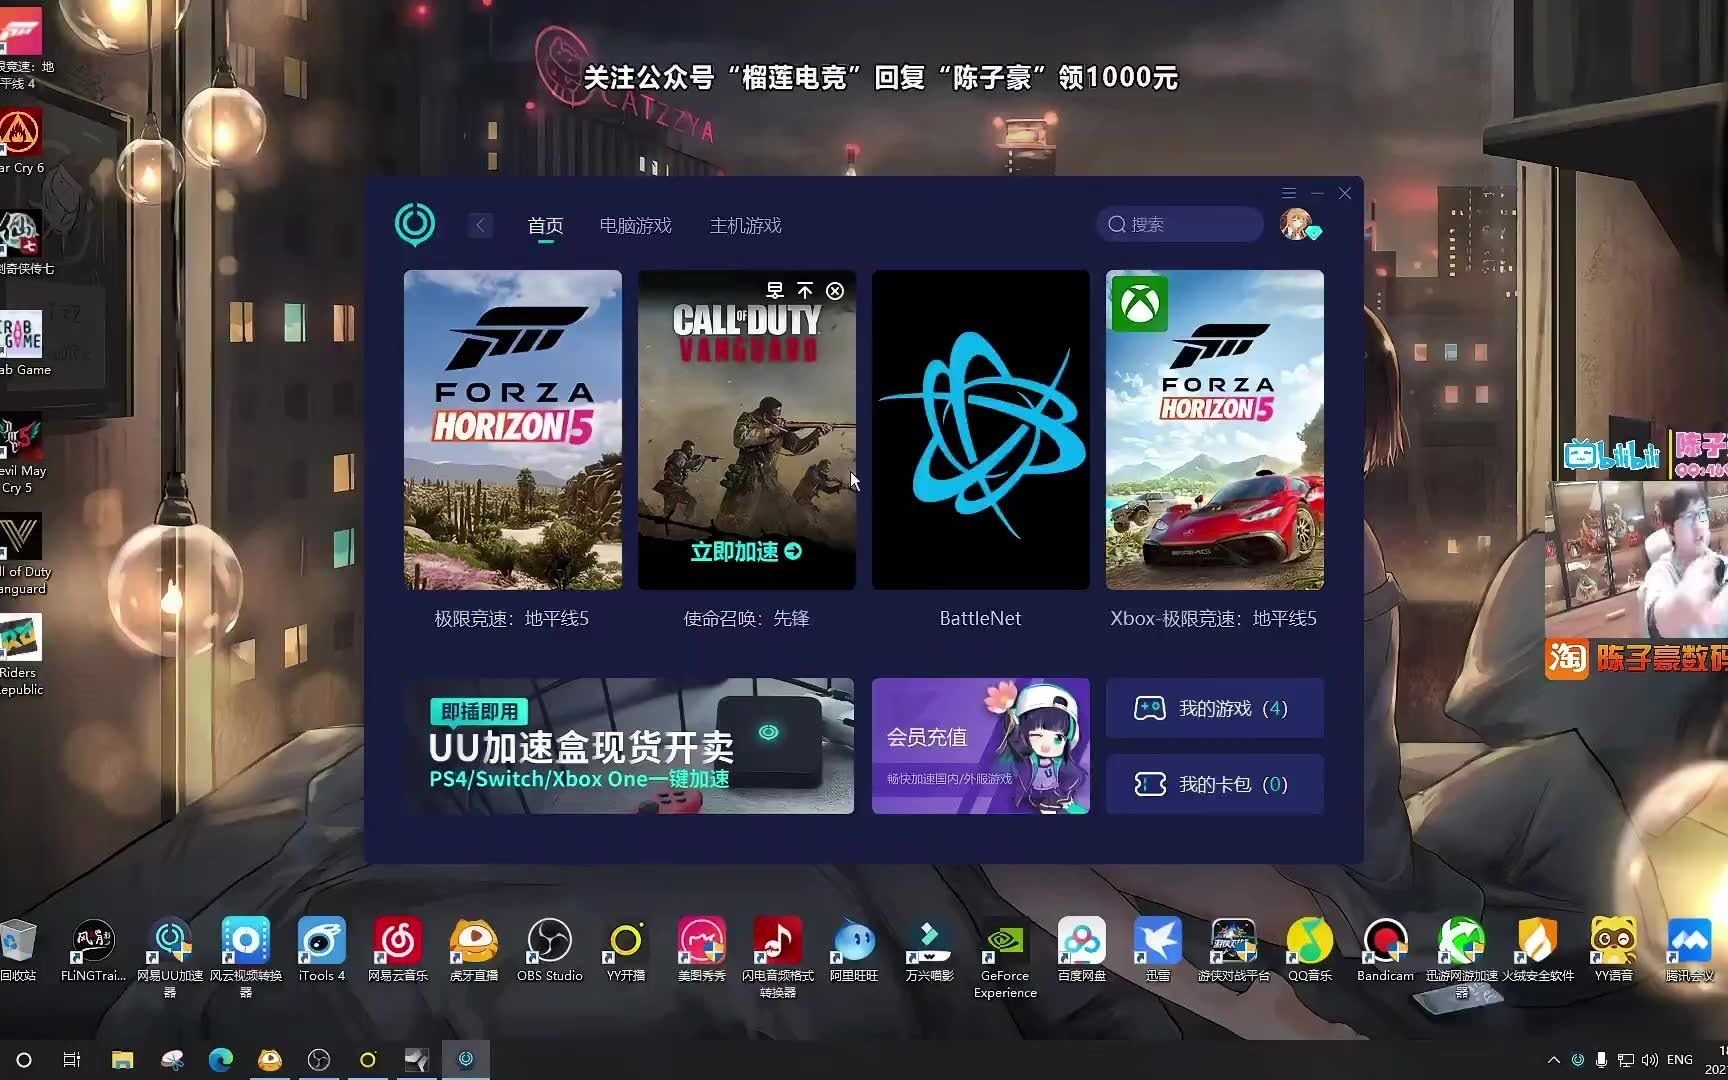This screenshot has height=1080, width=1728.
Task: Open the 回收站 recycle bin desktop icon
Action: [x=18, y=950]
